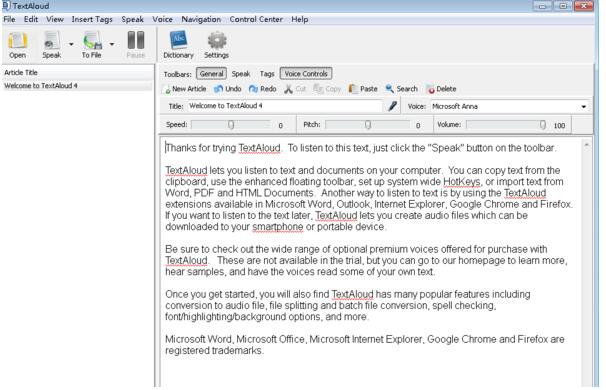Click the word "HotKeys" in the text
Image resolution: width=606 pixels, height=390 pixels.
(462, 182)
